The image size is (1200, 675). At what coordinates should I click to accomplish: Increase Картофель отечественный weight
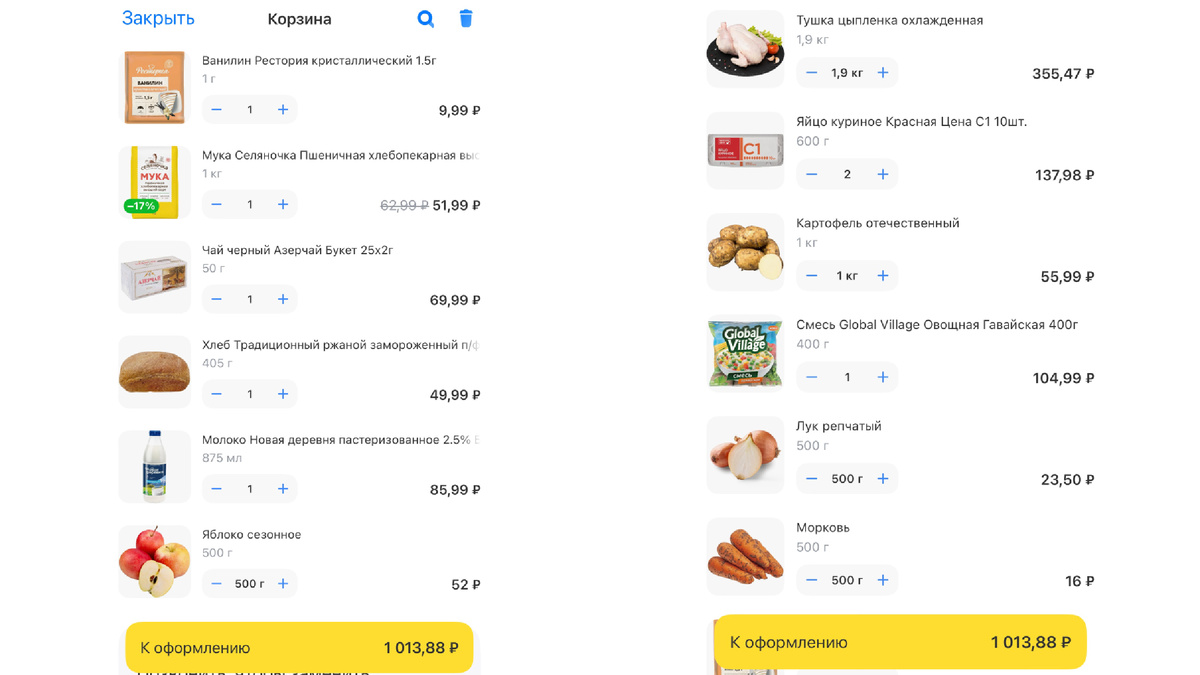pos(882,275)
